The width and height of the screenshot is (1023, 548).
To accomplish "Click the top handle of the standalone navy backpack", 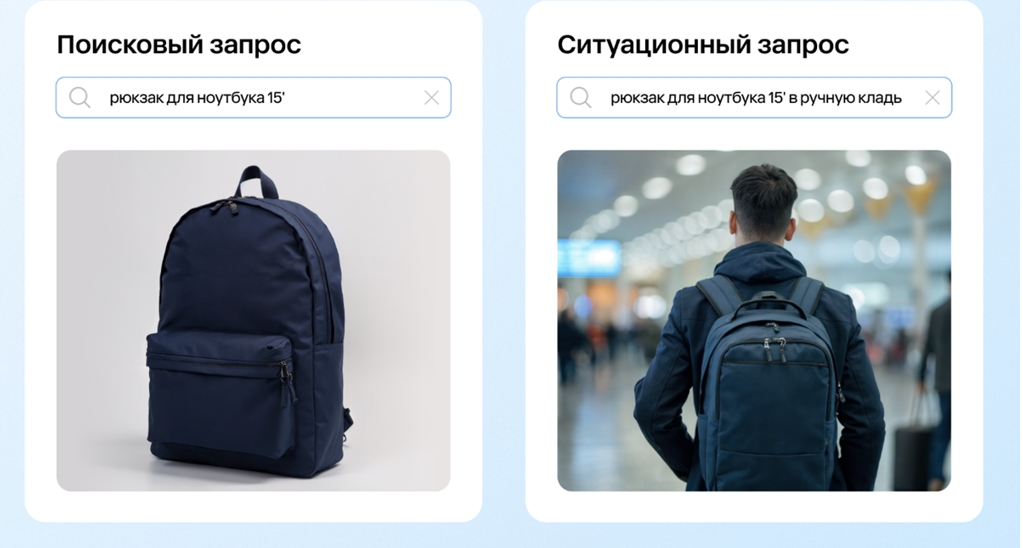I will click(x=257, y=181).
